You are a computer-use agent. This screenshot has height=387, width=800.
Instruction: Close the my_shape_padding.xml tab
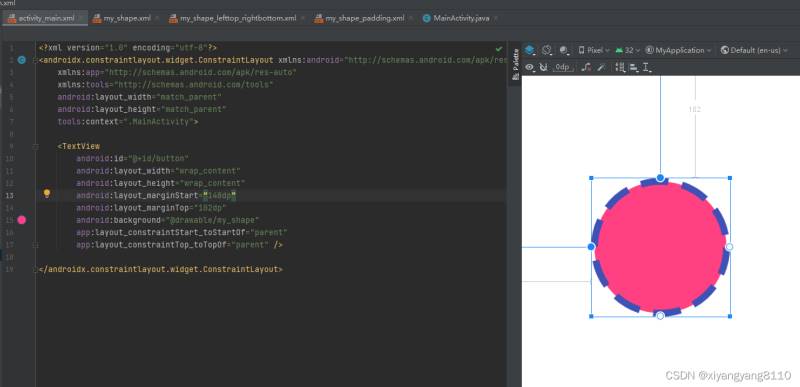(x=411, y=18)
